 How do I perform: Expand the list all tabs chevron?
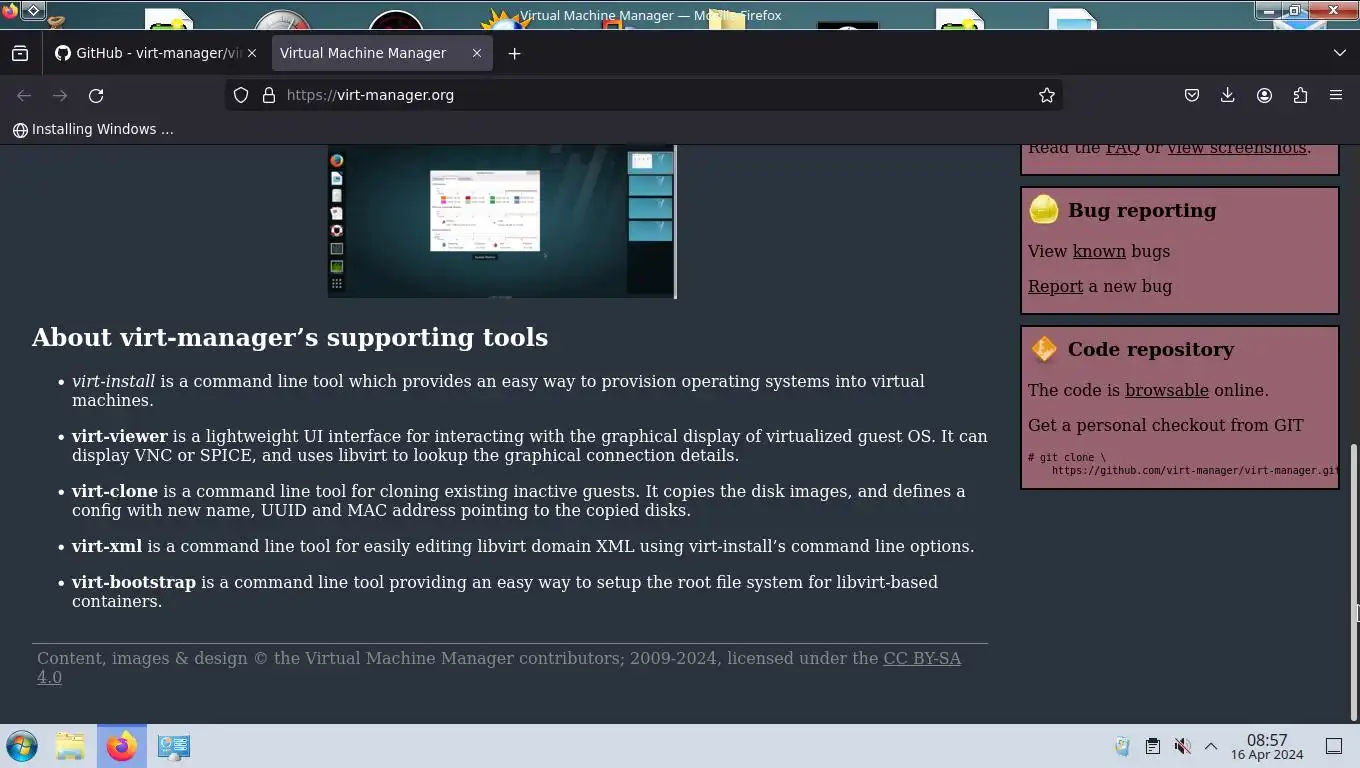pos(1339,53)
